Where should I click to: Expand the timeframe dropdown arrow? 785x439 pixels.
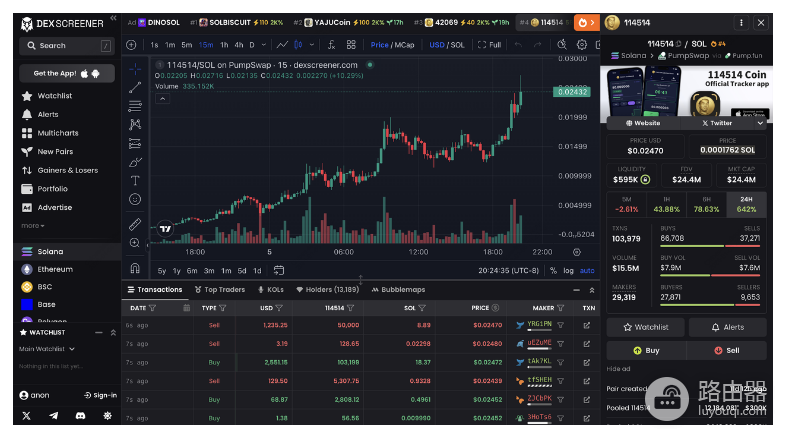pyautogui.click(x=263, y=45)
